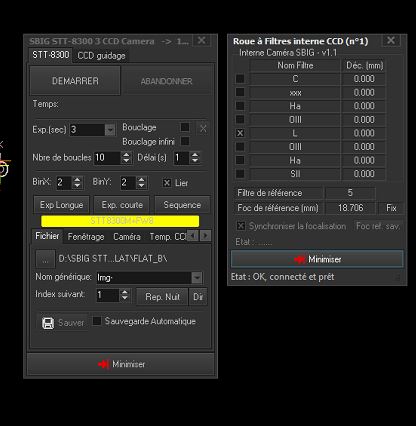Click the ABANDONNER button
Viewport: 416px width, 426px height.
[x=167, y=81]
